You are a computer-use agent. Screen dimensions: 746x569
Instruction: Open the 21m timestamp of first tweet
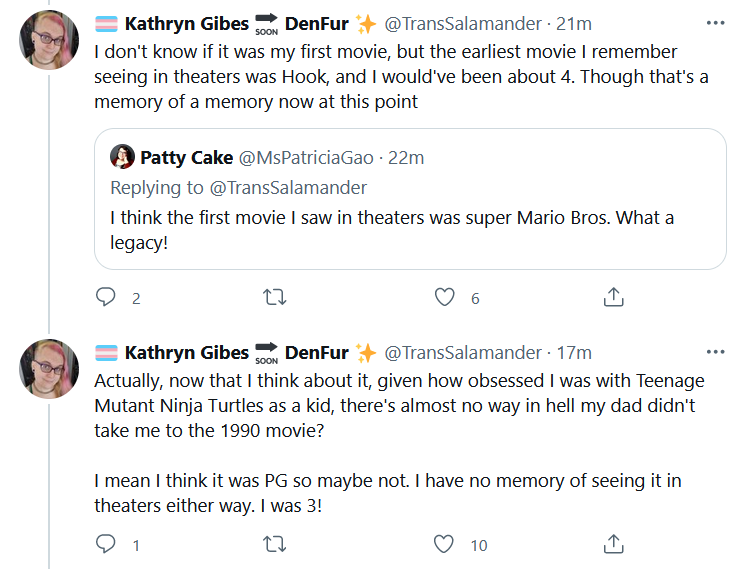(574, 23)
